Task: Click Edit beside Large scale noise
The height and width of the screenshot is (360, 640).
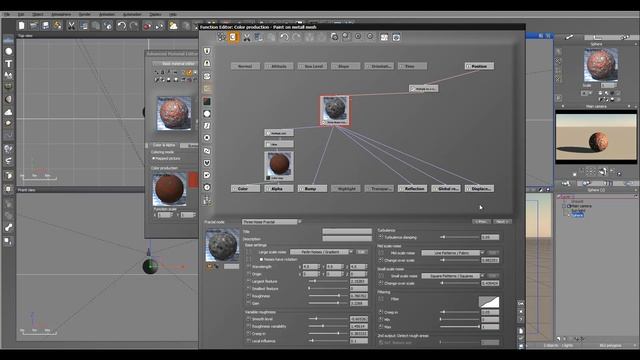Action: 362,252
